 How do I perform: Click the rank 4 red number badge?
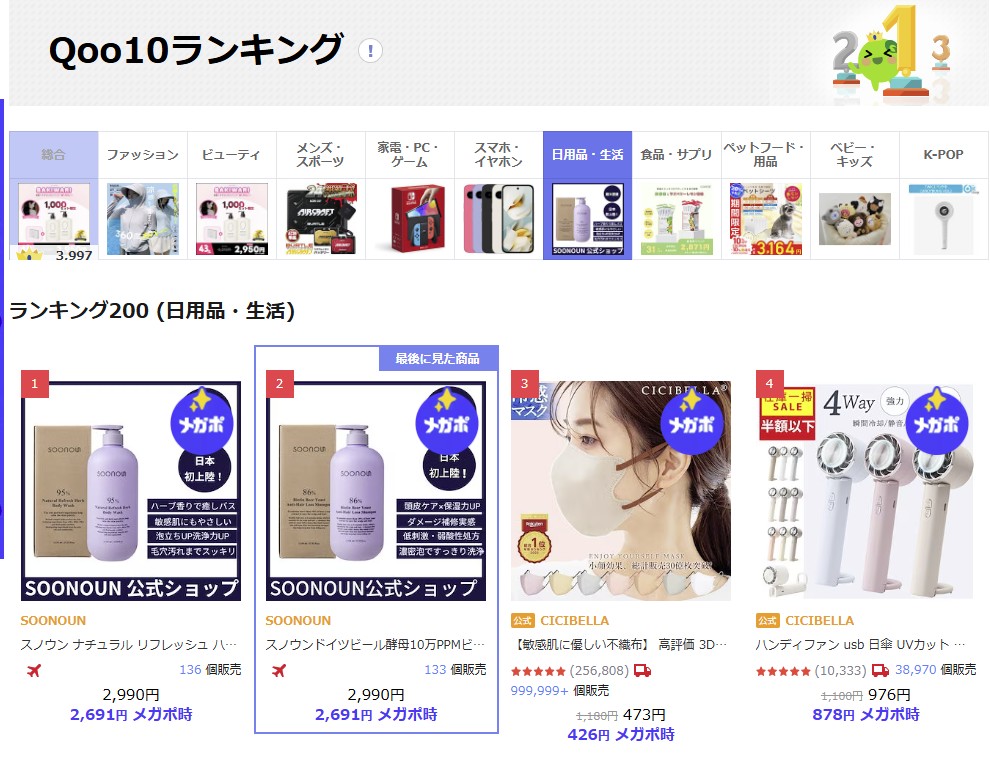point(769,383)
